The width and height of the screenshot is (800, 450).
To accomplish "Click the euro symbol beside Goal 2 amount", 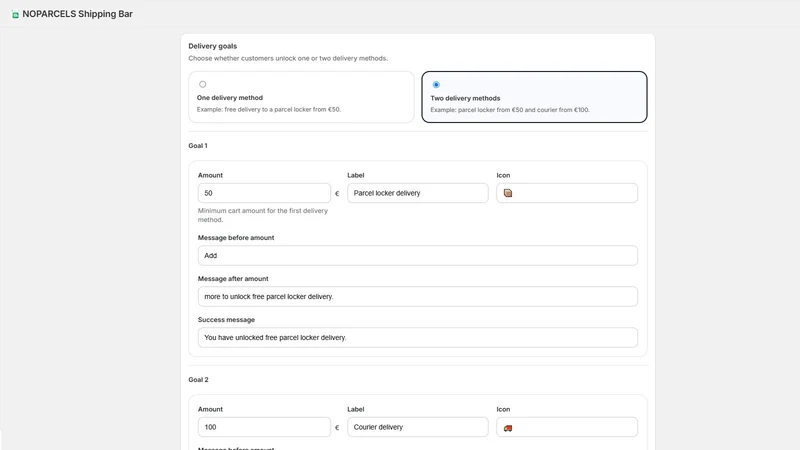I will [x=337, y=428].
